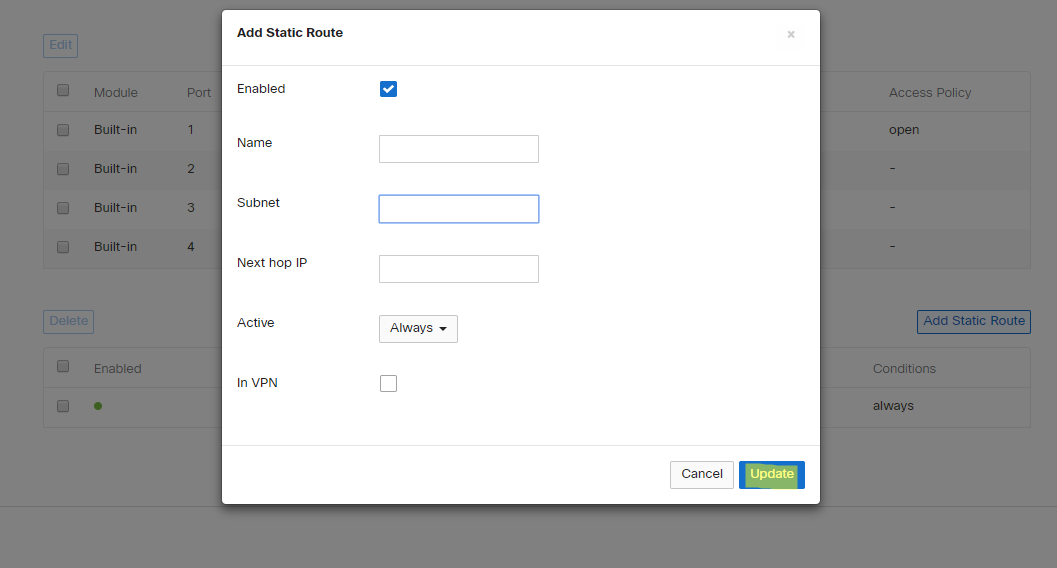Check the Built-in port 2 row checkbox
The height and width of the screenshot is (568, 1057).
point(63,169)
